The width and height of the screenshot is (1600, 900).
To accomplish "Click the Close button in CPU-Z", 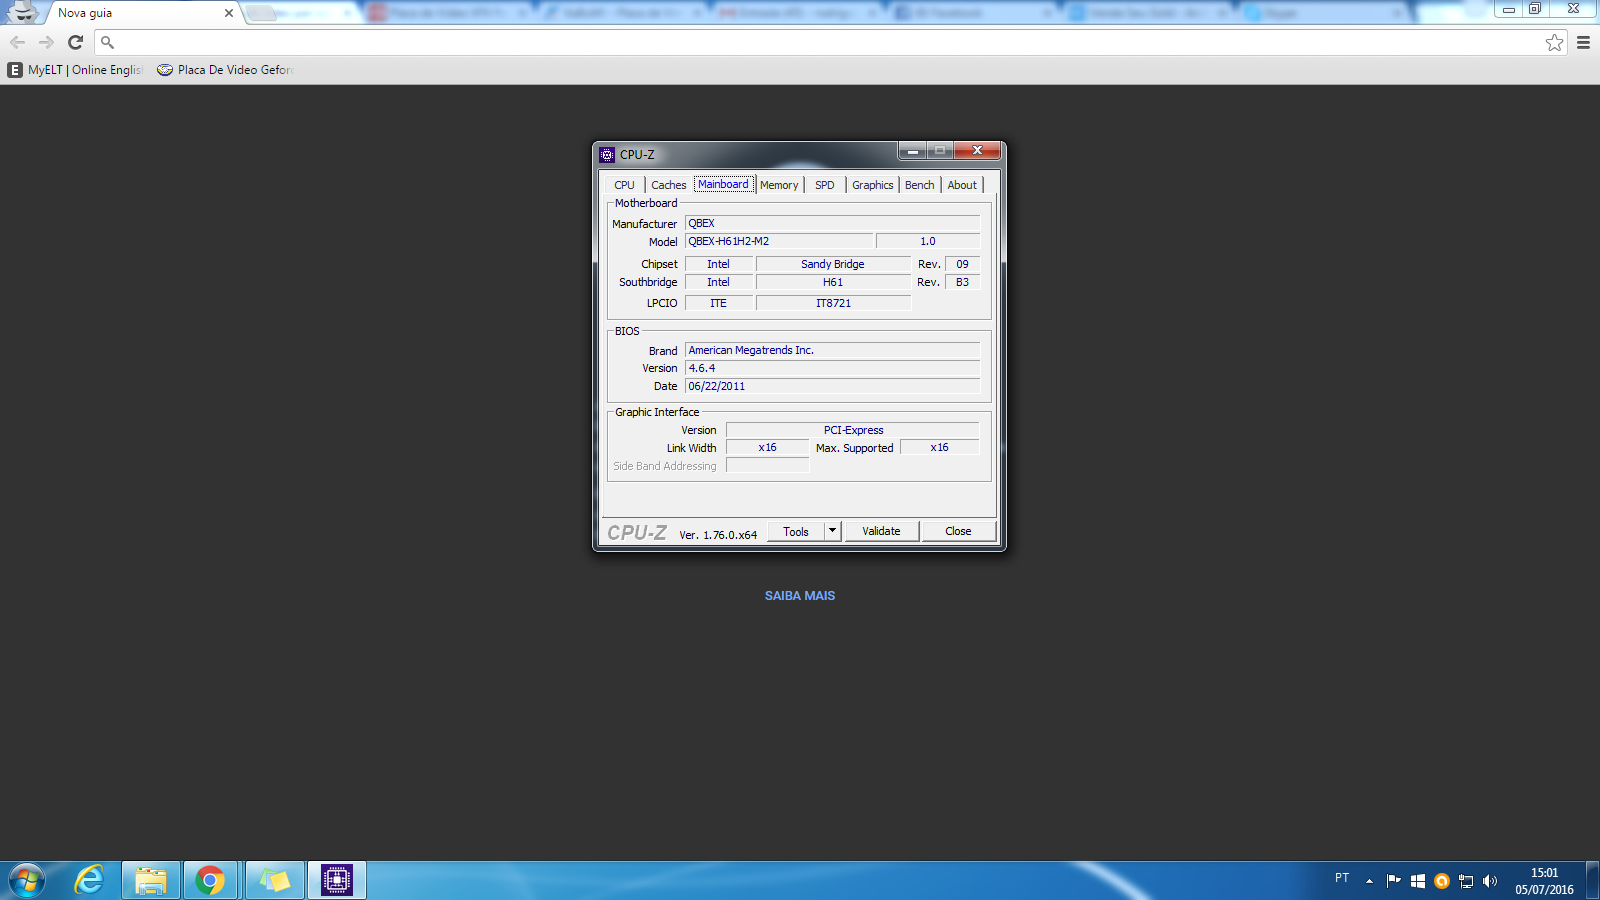I will 958,531.
